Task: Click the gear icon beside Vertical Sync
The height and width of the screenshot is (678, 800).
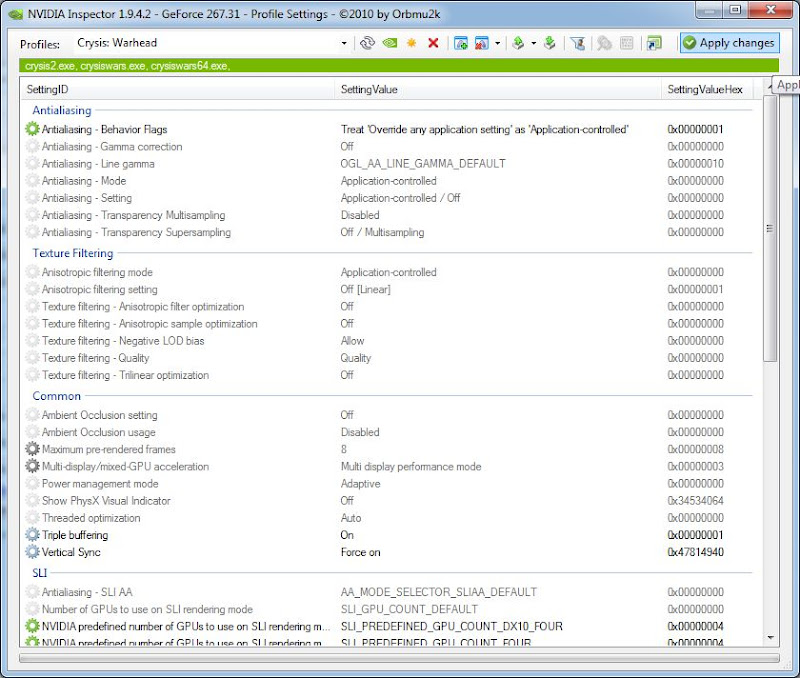Action: (x=32, y=552)
